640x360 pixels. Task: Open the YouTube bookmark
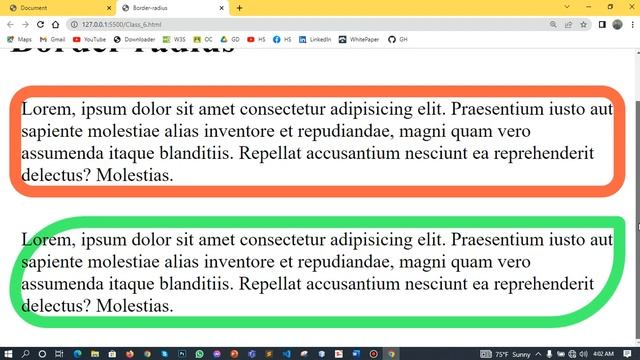89,39
